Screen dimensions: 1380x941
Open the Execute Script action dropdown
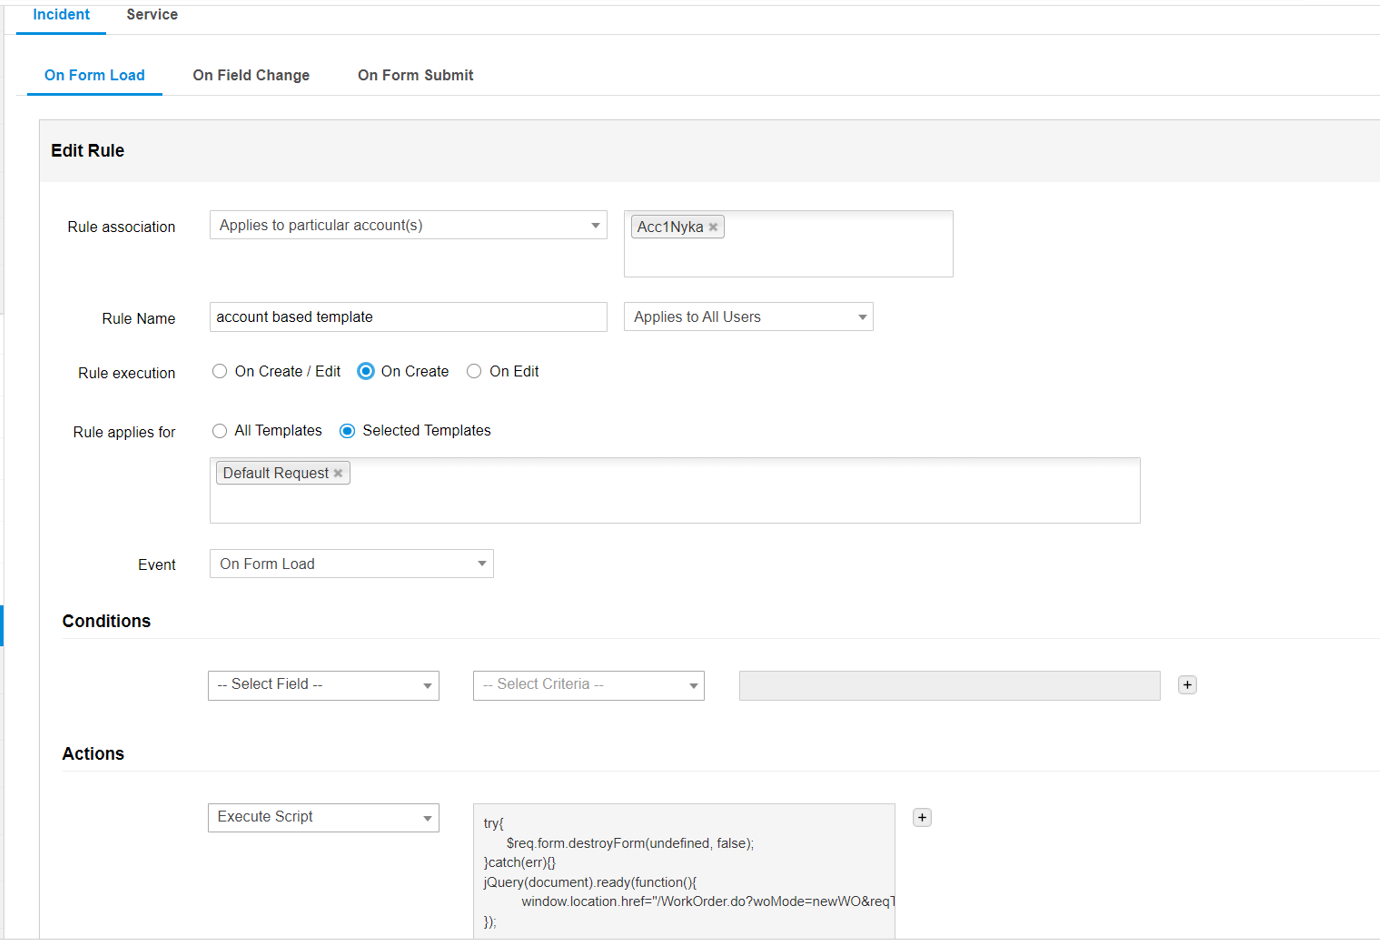pyautogui.click(x=323, y=817)
